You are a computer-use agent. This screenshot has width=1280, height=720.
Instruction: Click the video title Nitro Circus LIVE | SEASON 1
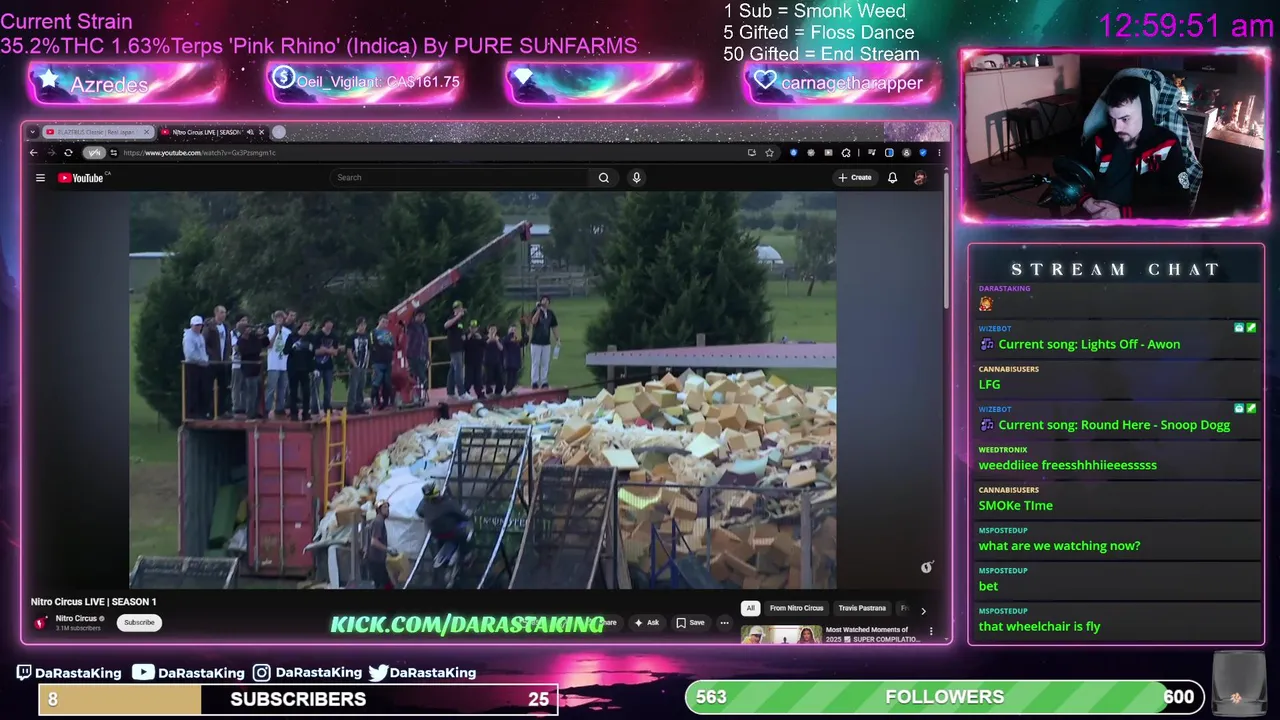(93, 602)
